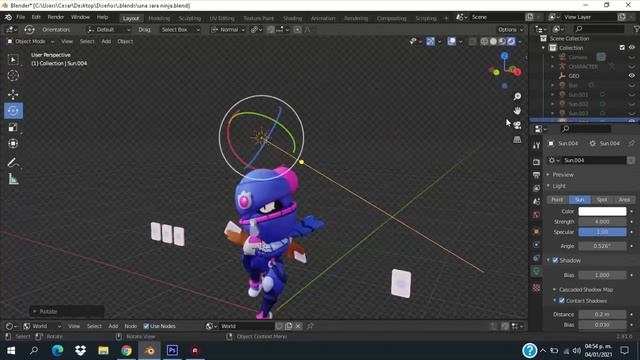Switch to the Modeling workspace tab
640x360 pixels.
pos(159,18)
